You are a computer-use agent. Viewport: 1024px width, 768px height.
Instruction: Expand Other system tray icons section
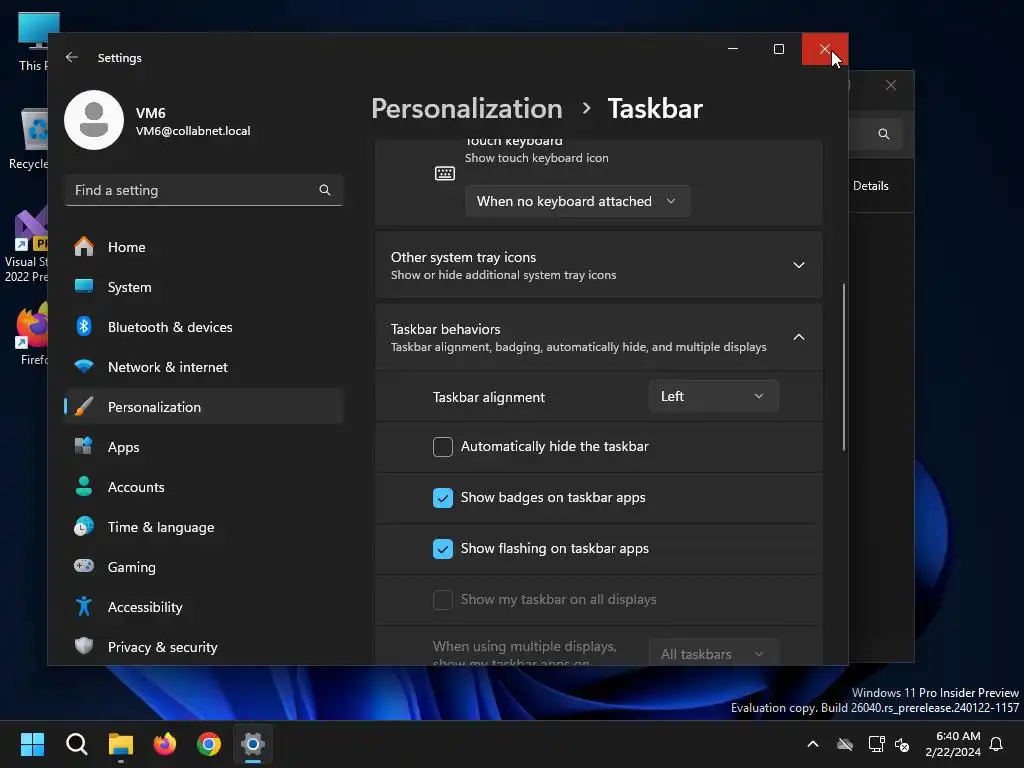pyautogui.click(x=799, y=265)
